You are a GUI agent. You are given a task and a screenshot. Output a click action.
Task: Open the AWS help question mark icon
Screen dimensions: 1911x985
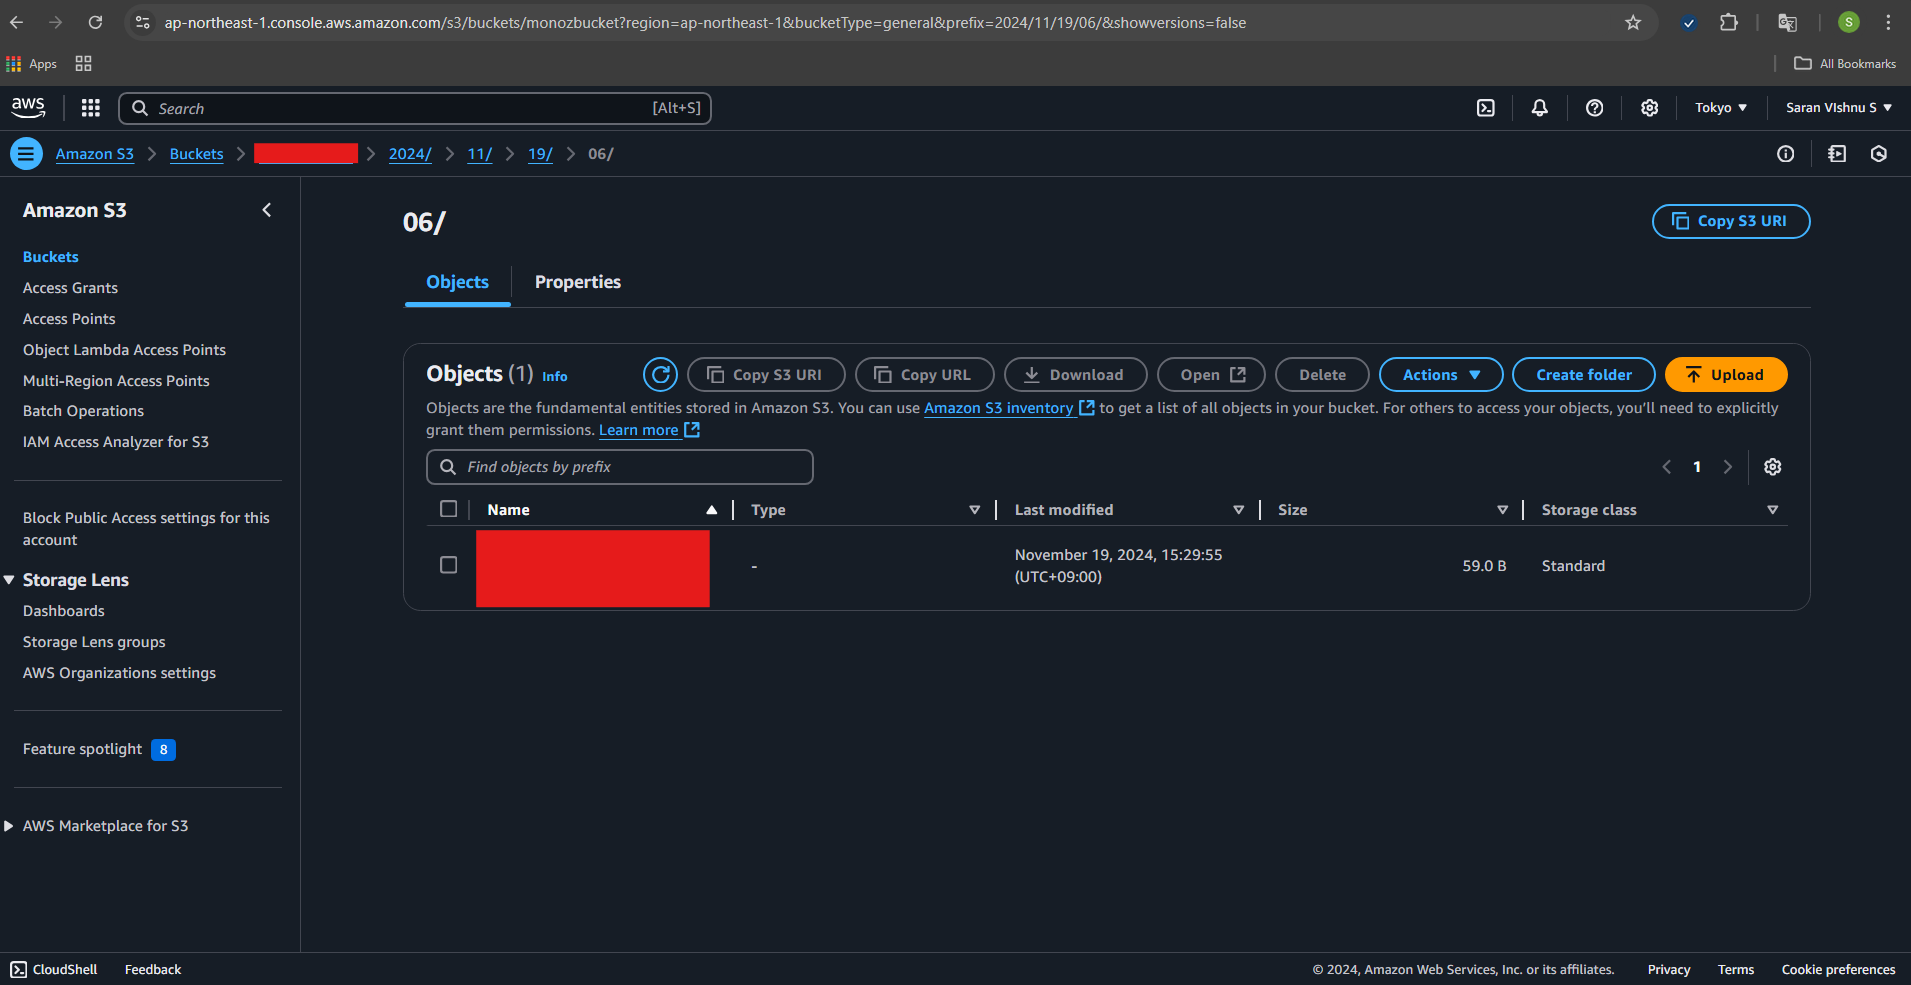(x=1595, y=108)
